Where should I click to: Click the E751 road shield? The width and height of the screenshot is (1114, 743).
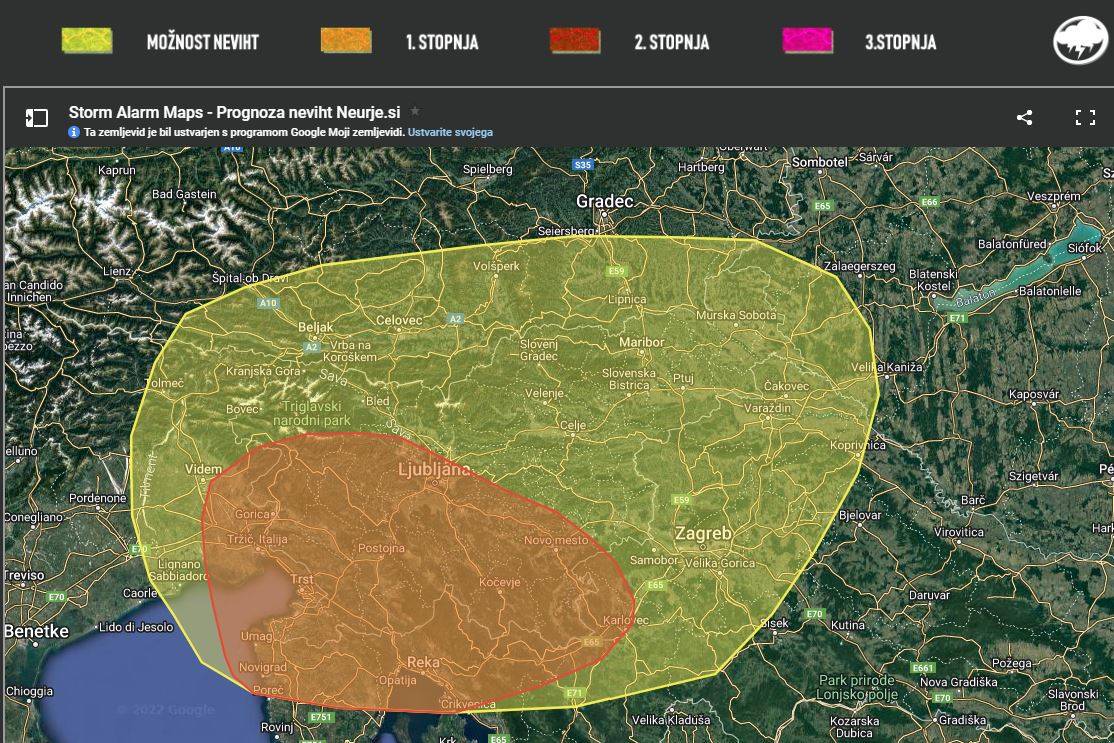pyautogui.click(x=321, y=717)
